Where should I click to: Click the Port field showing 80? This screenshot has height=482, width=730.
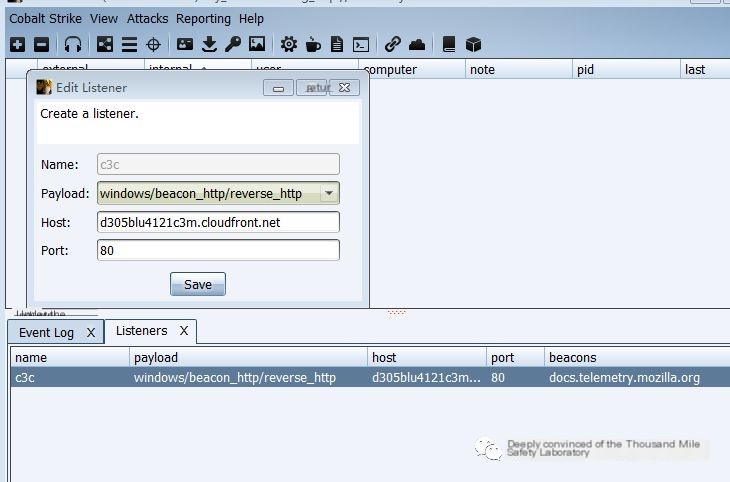(218, 250)
